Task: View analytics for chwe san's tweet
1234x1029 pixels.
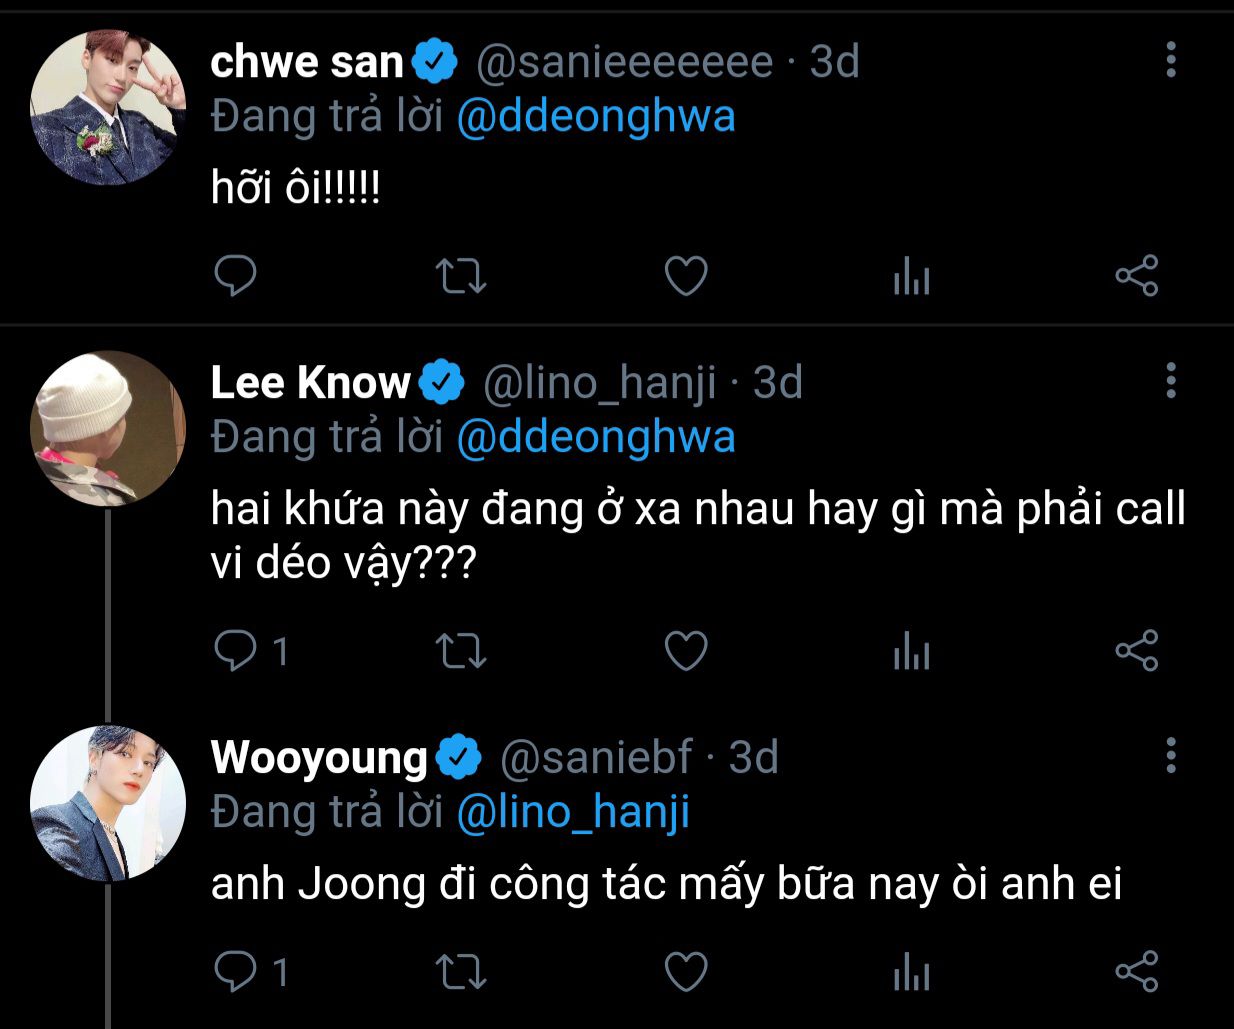Action: point(911,276)
